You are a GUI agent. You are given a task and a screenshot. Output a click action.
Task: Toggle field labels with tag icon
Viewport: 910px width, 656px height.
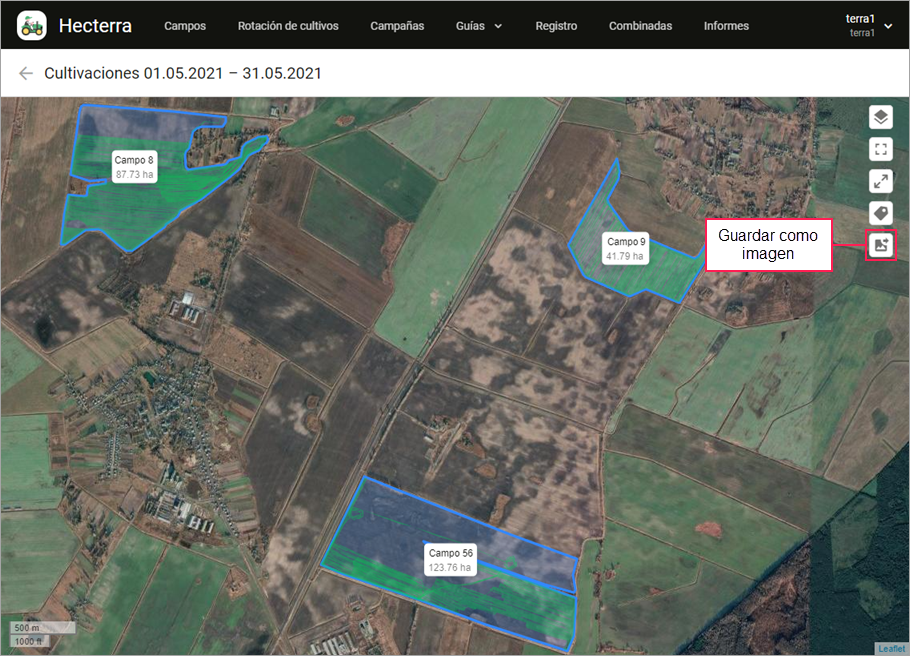(x=880, y=213)
